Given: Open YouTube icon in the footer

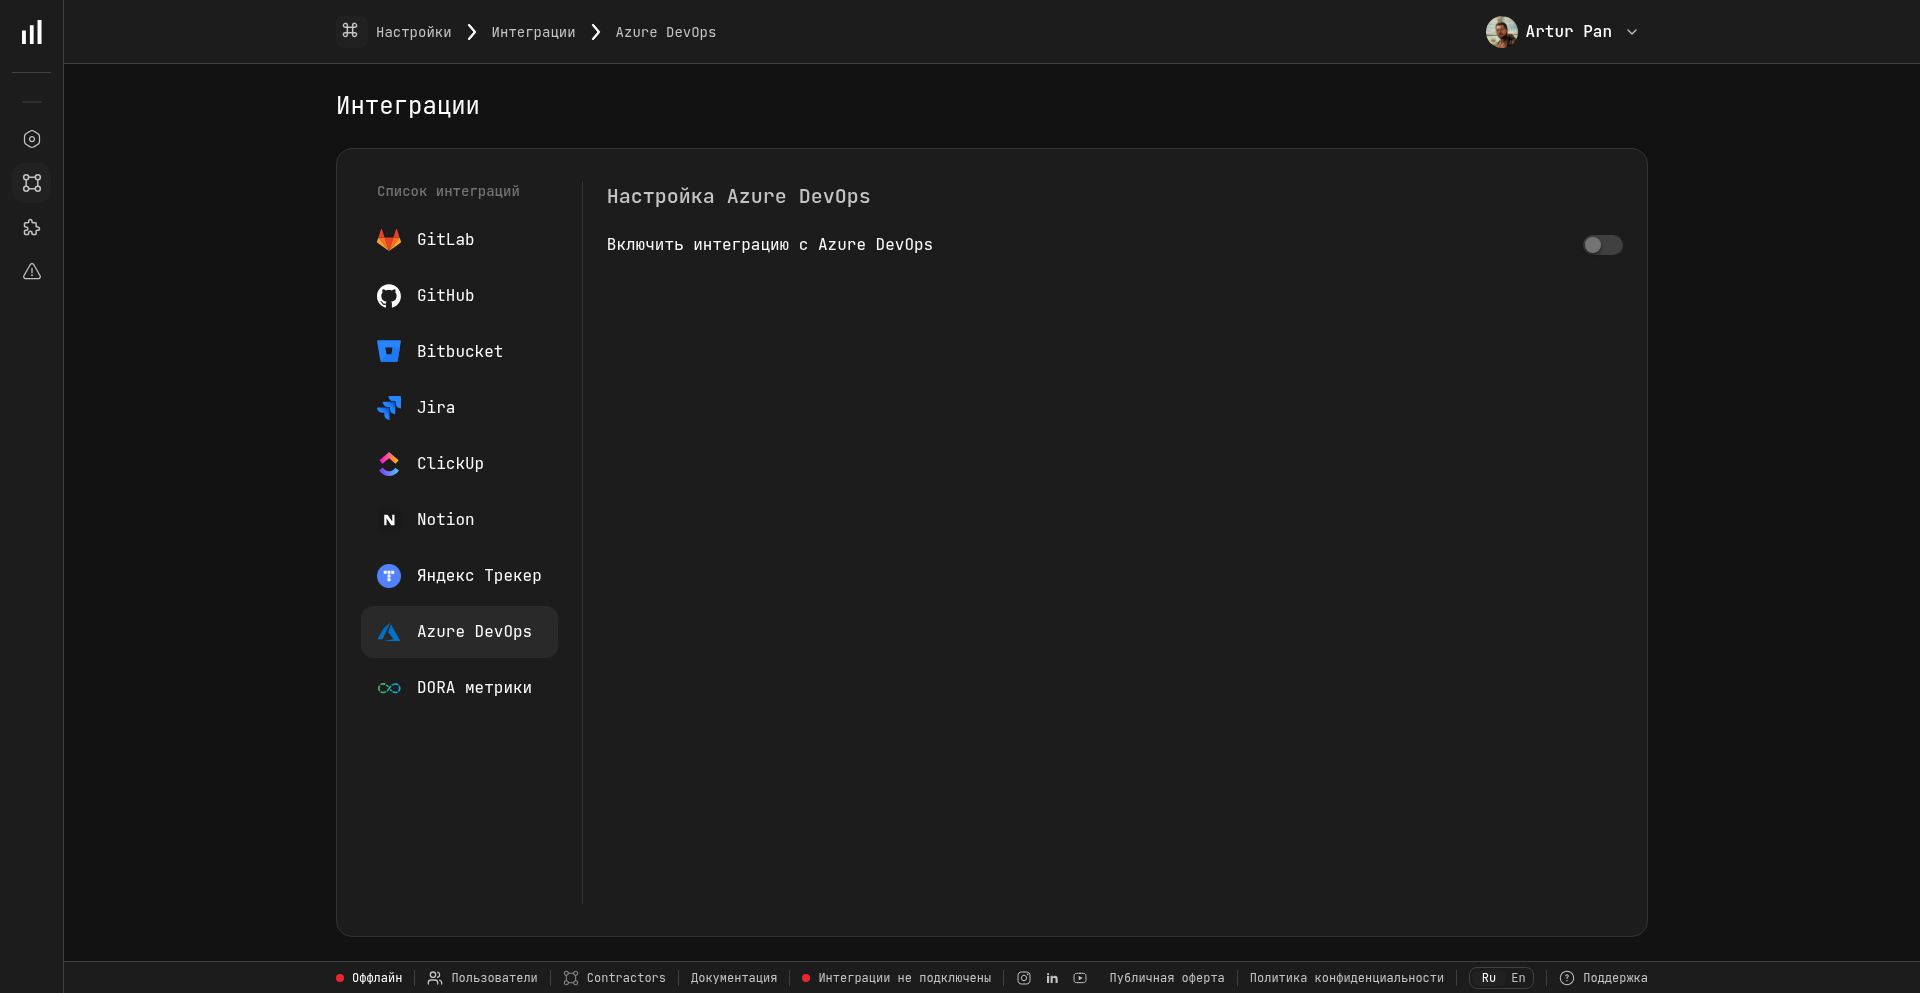Looking at the screenshot, I should [x=1080, y=978].
